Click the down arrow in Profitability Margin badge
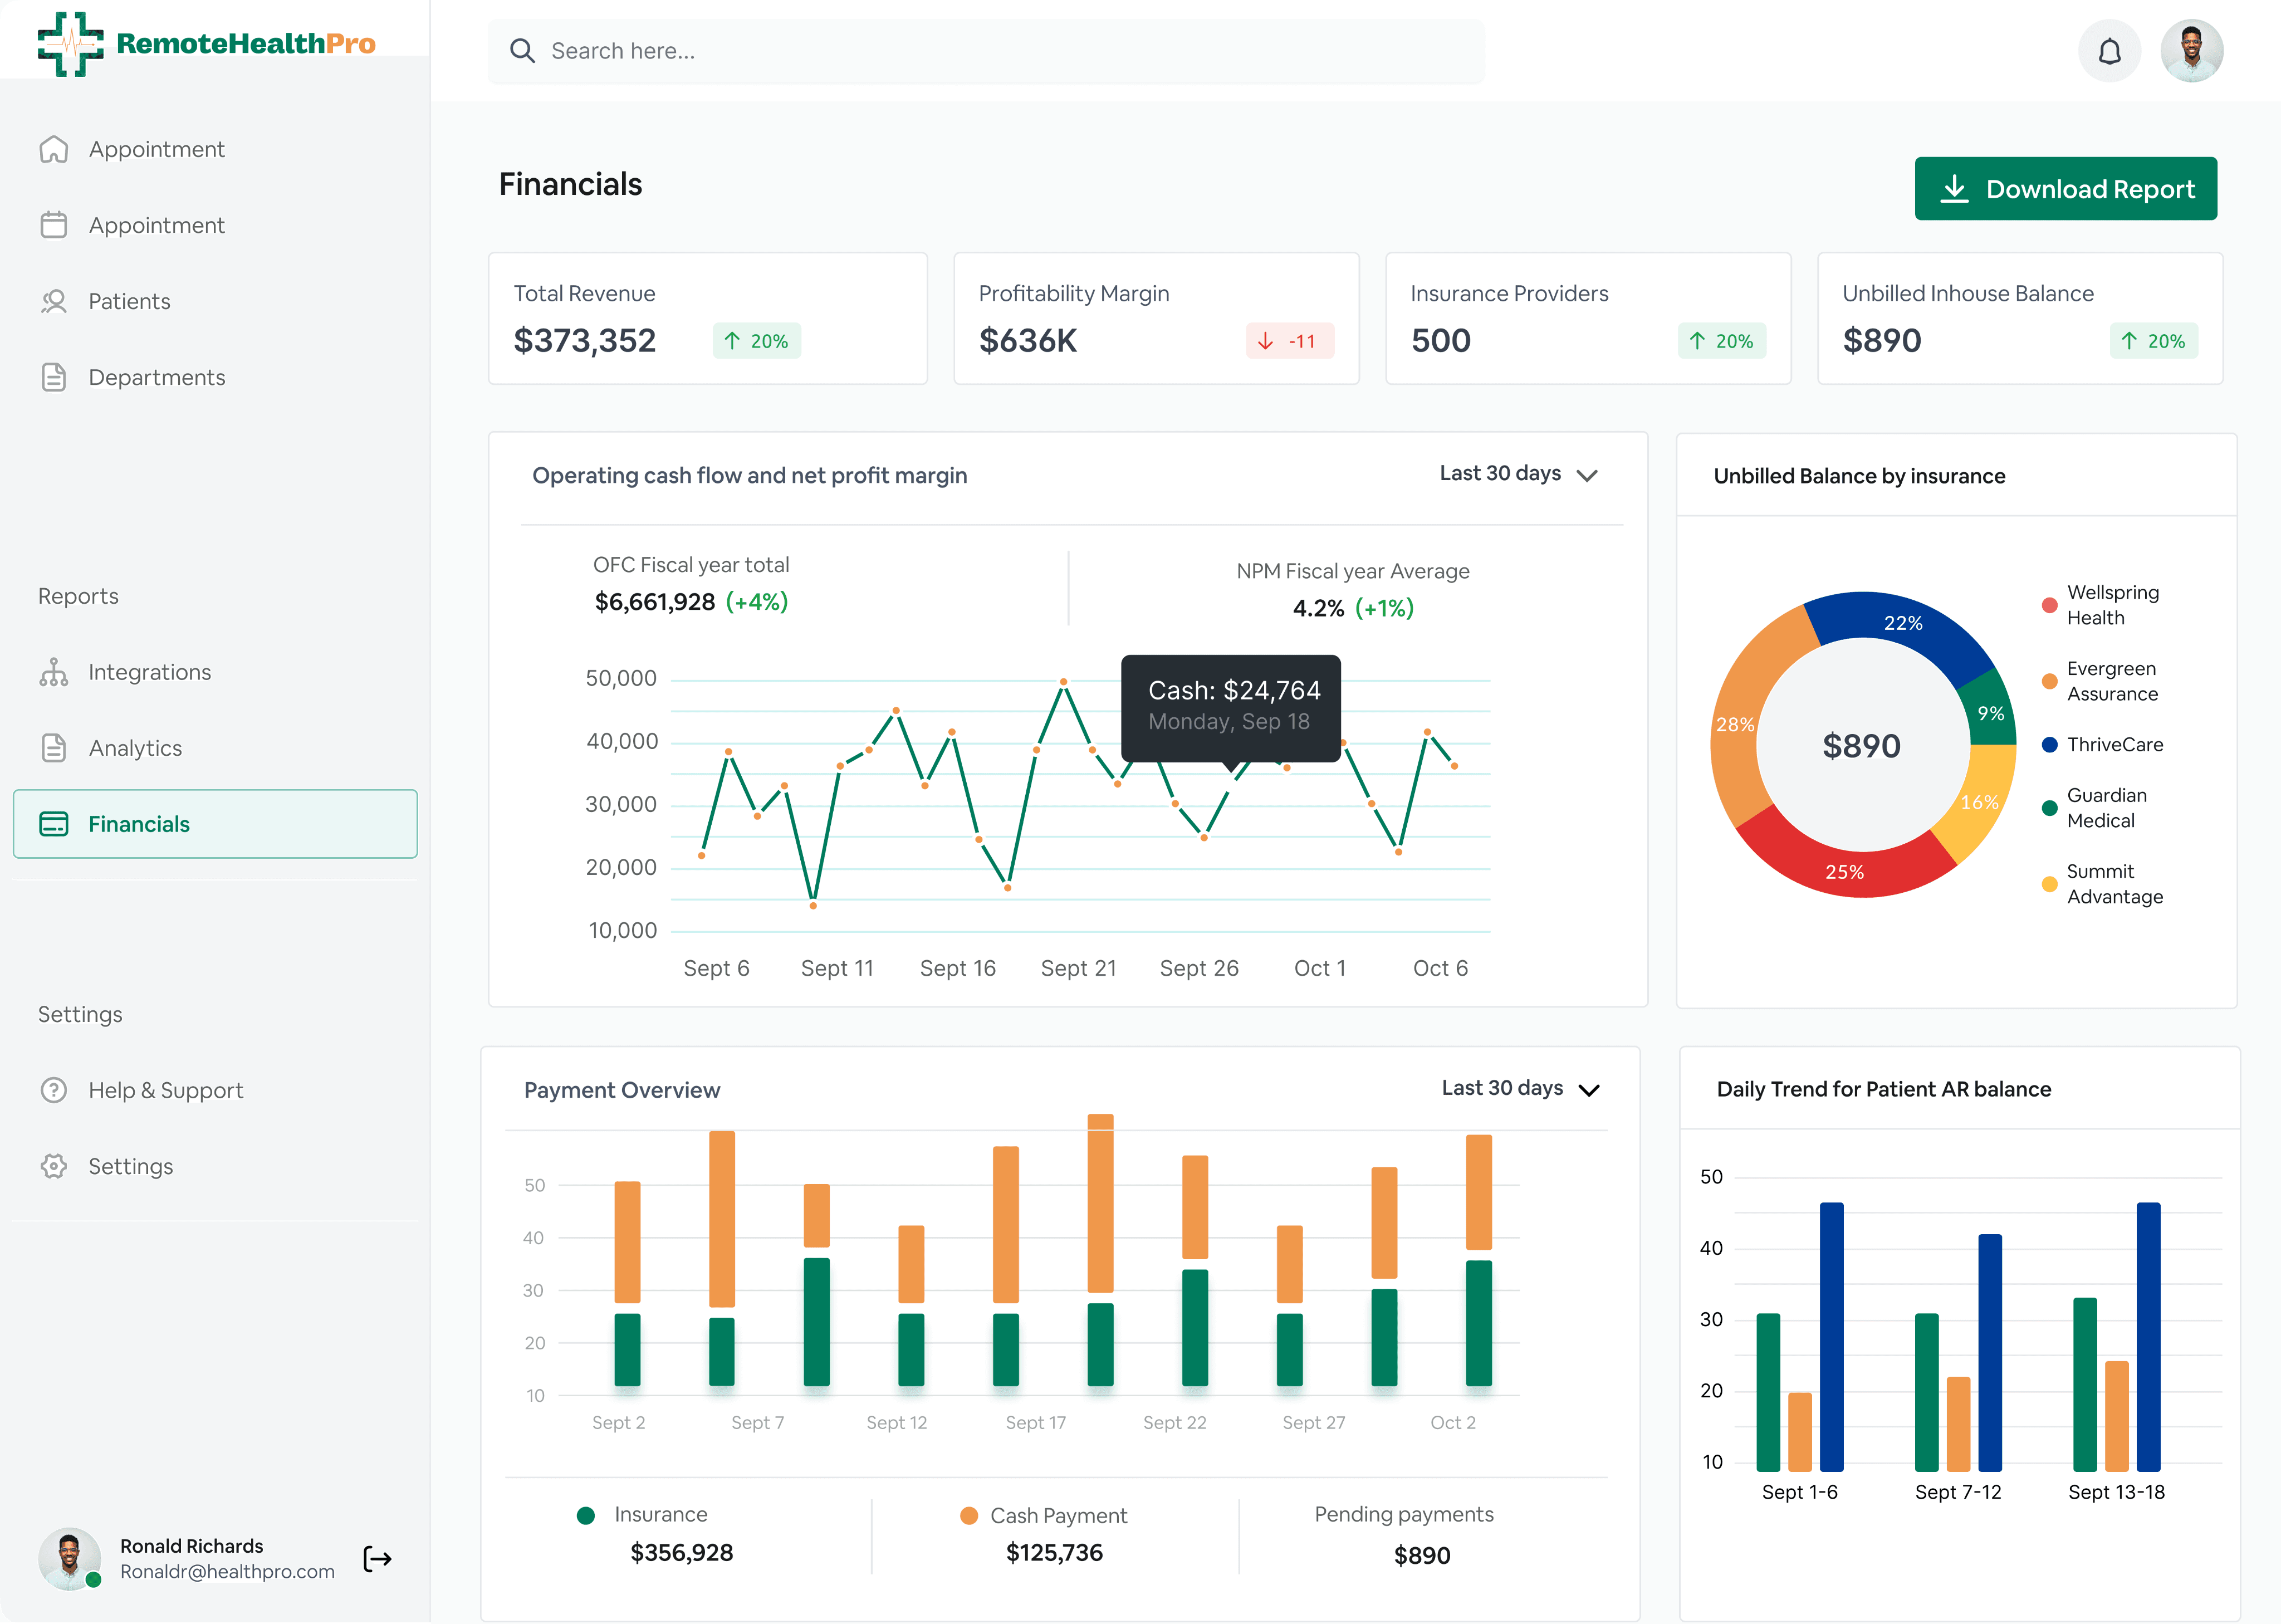The height and width of the screenshot is (1624, 2281). click(x=1265, y=341)
